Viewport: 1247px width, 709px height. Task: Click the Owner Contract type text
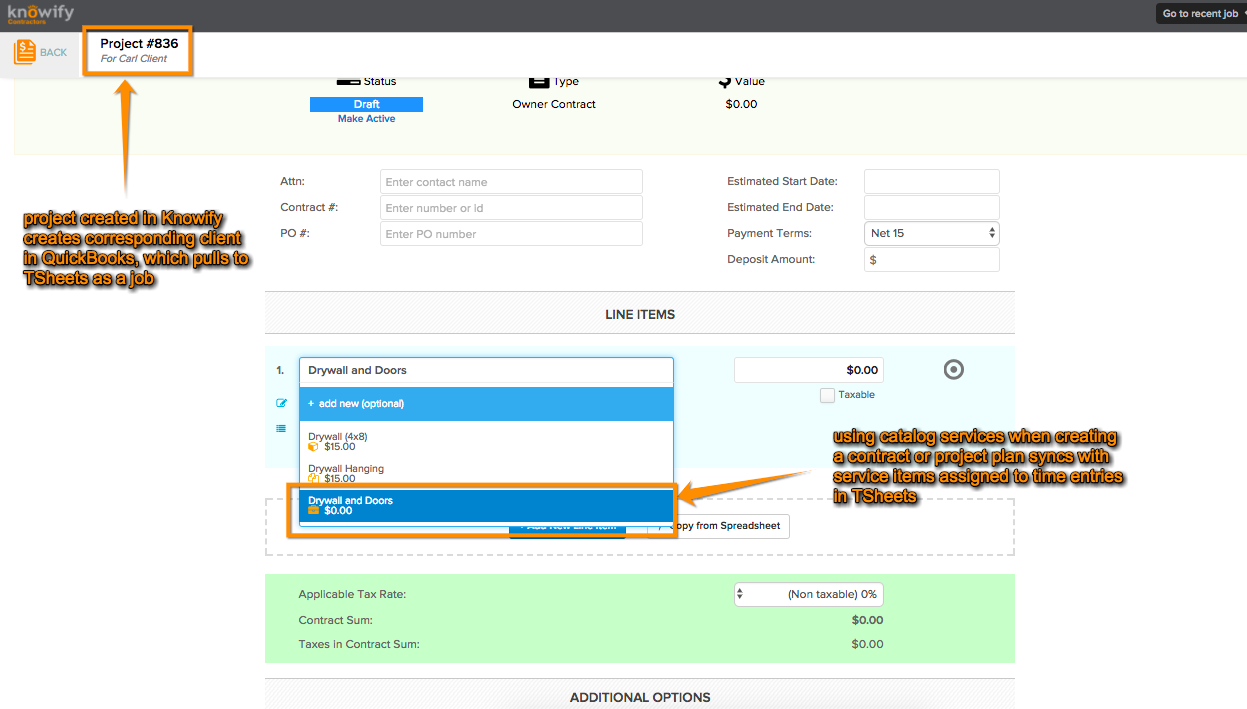[x=554, y=104]
